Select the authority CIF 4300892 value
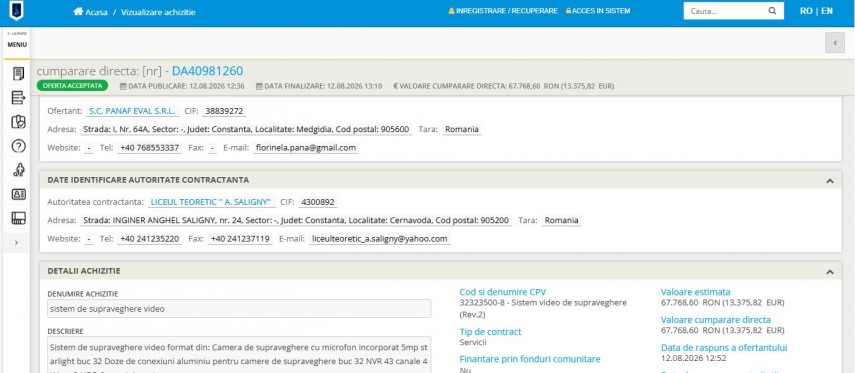Viewport: 855px width, 373px height. (318, 202)
